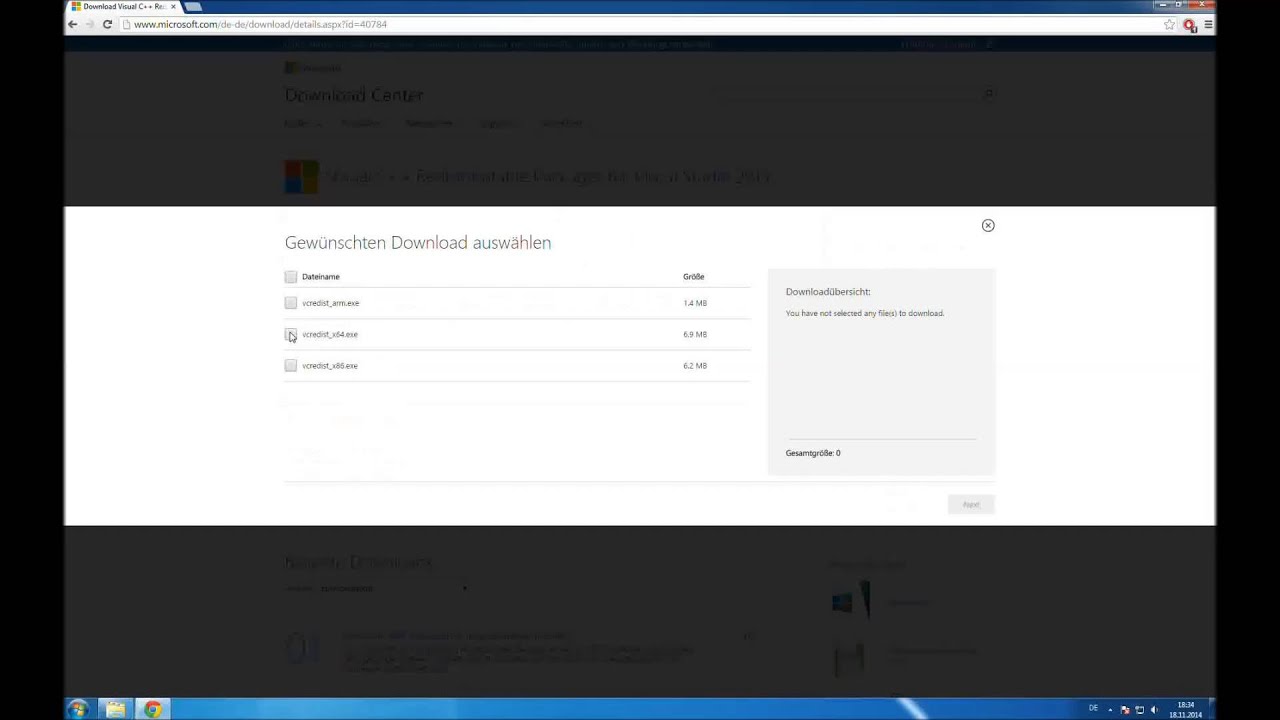Click the Größe column header
The width and height of the screenshot is (1280, 720).
pyautogui.click(x=694, y=277)
